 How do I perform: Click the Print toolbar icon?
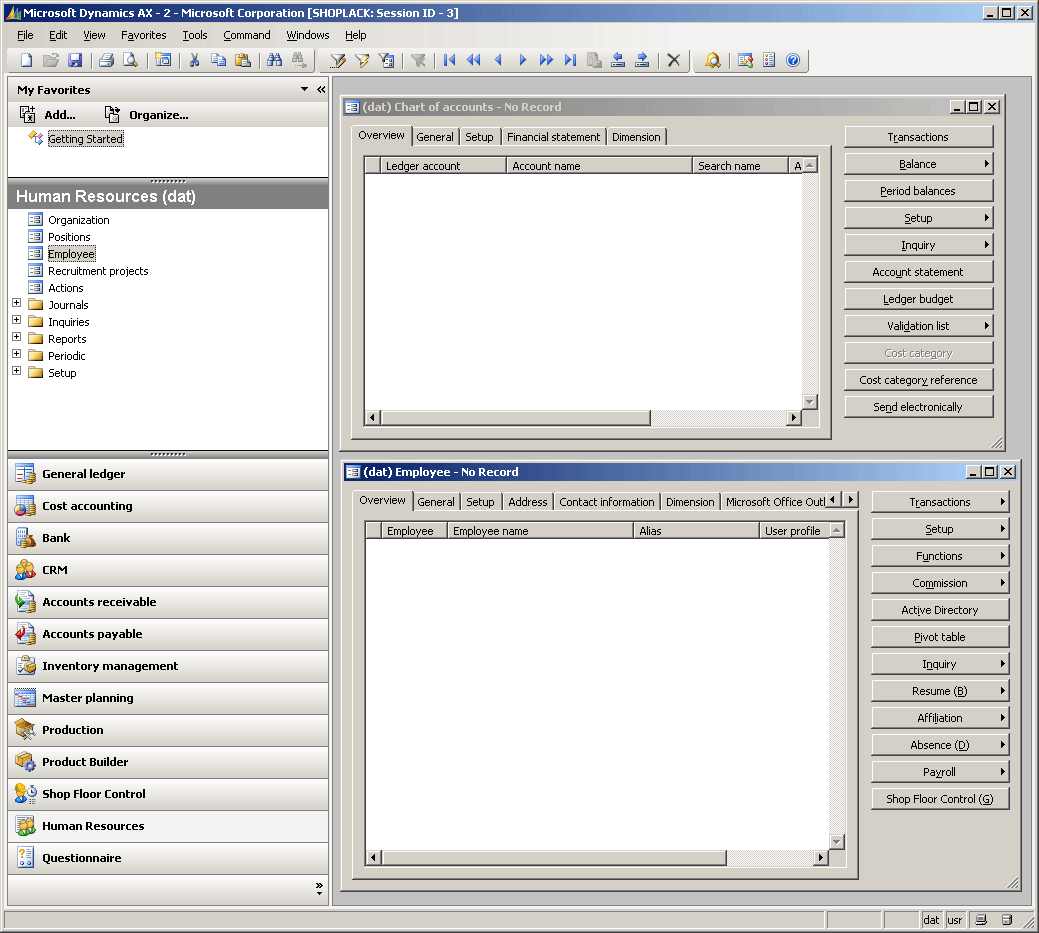point(106,60)
